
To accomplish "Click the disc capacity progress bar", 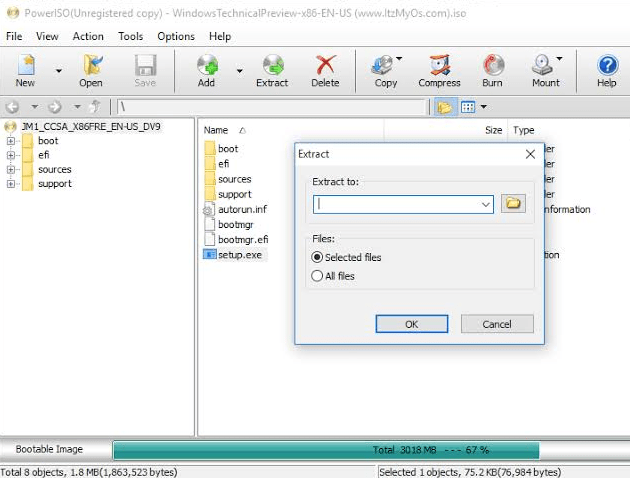I will point(326,450).
